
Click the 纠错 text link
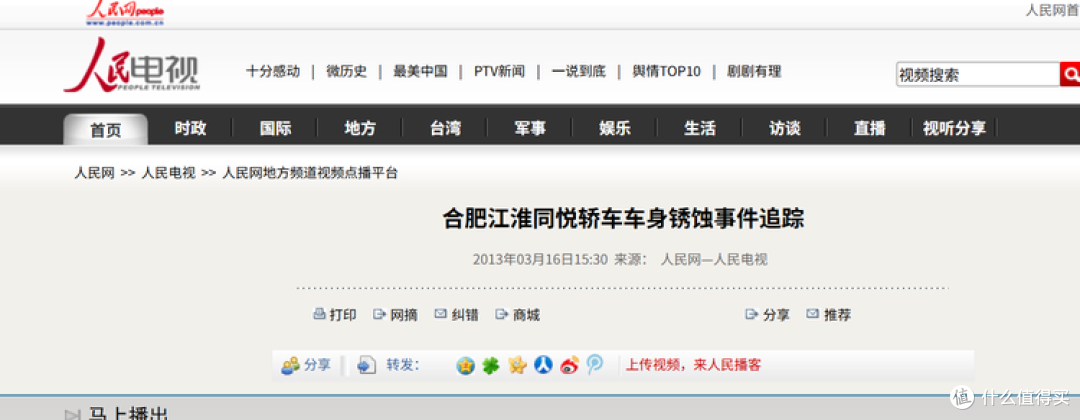466,315
